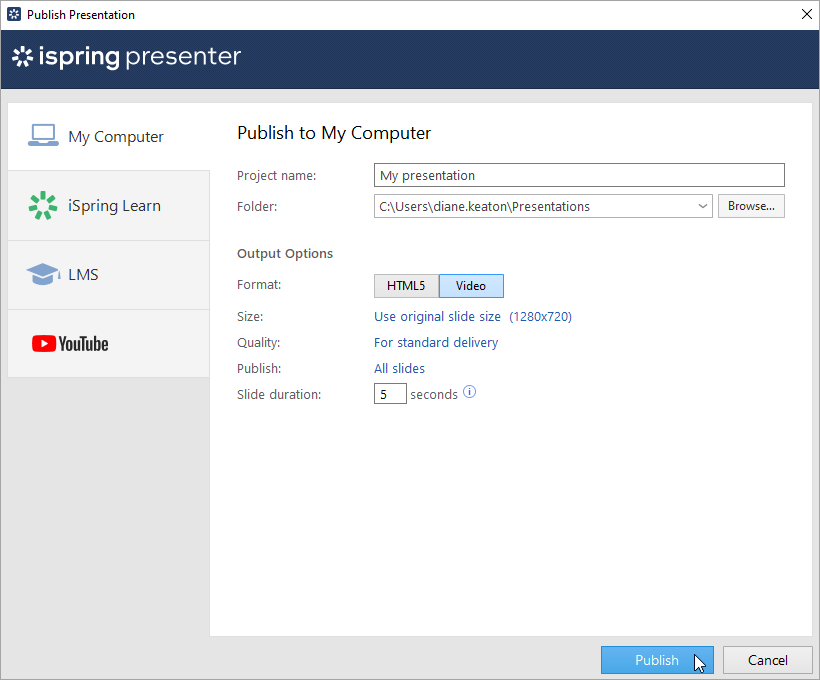Click the iSpring Learn green starburst icon
The height and width of the screenshot is (680, 820).
(x=43, y=206)
